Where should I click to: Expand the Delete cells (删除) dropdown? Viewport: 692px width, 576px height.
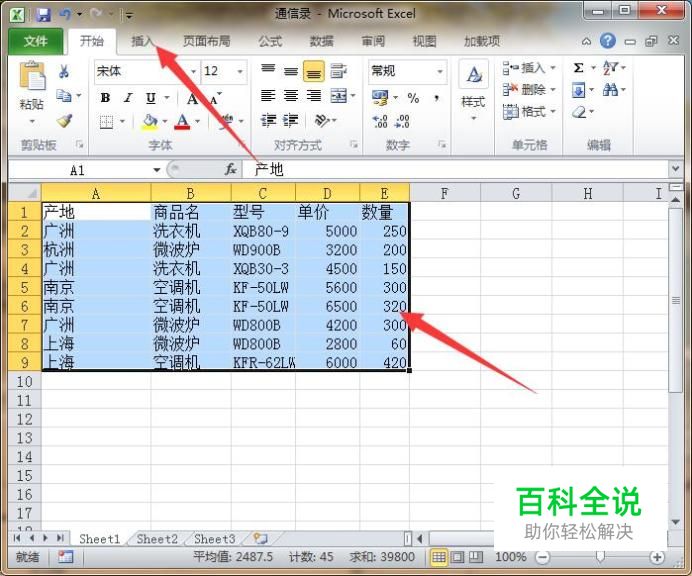coord(553,90)
